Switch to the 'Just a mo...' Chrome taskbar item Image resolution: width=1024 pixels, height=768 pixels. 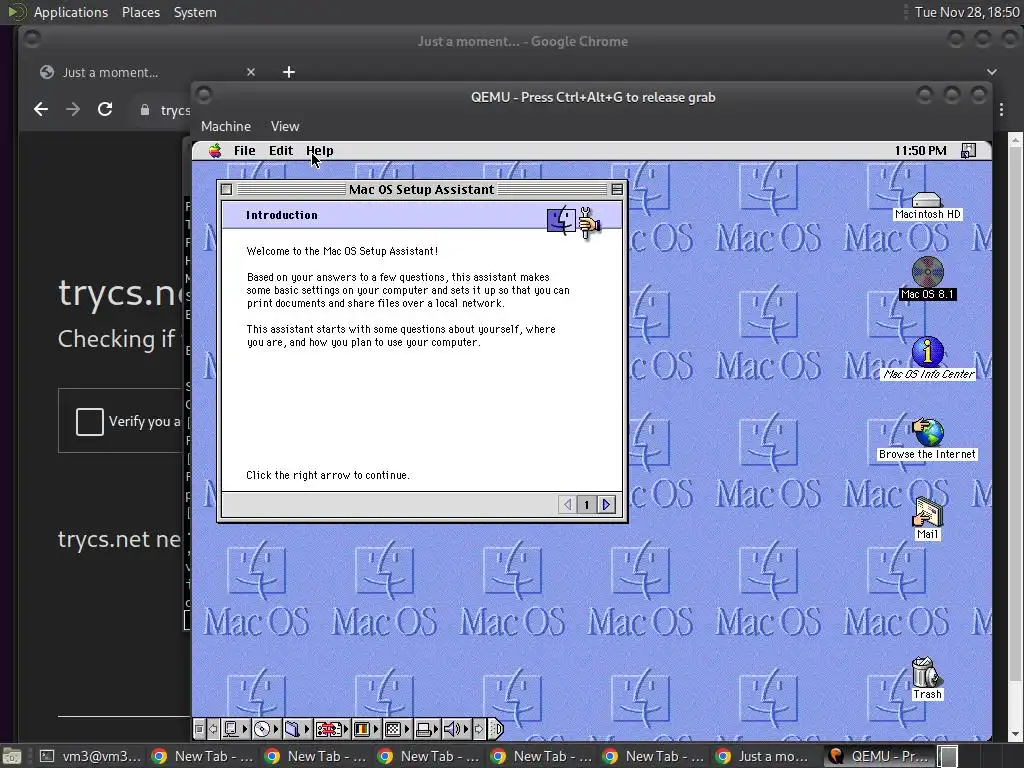coord(765,756)
